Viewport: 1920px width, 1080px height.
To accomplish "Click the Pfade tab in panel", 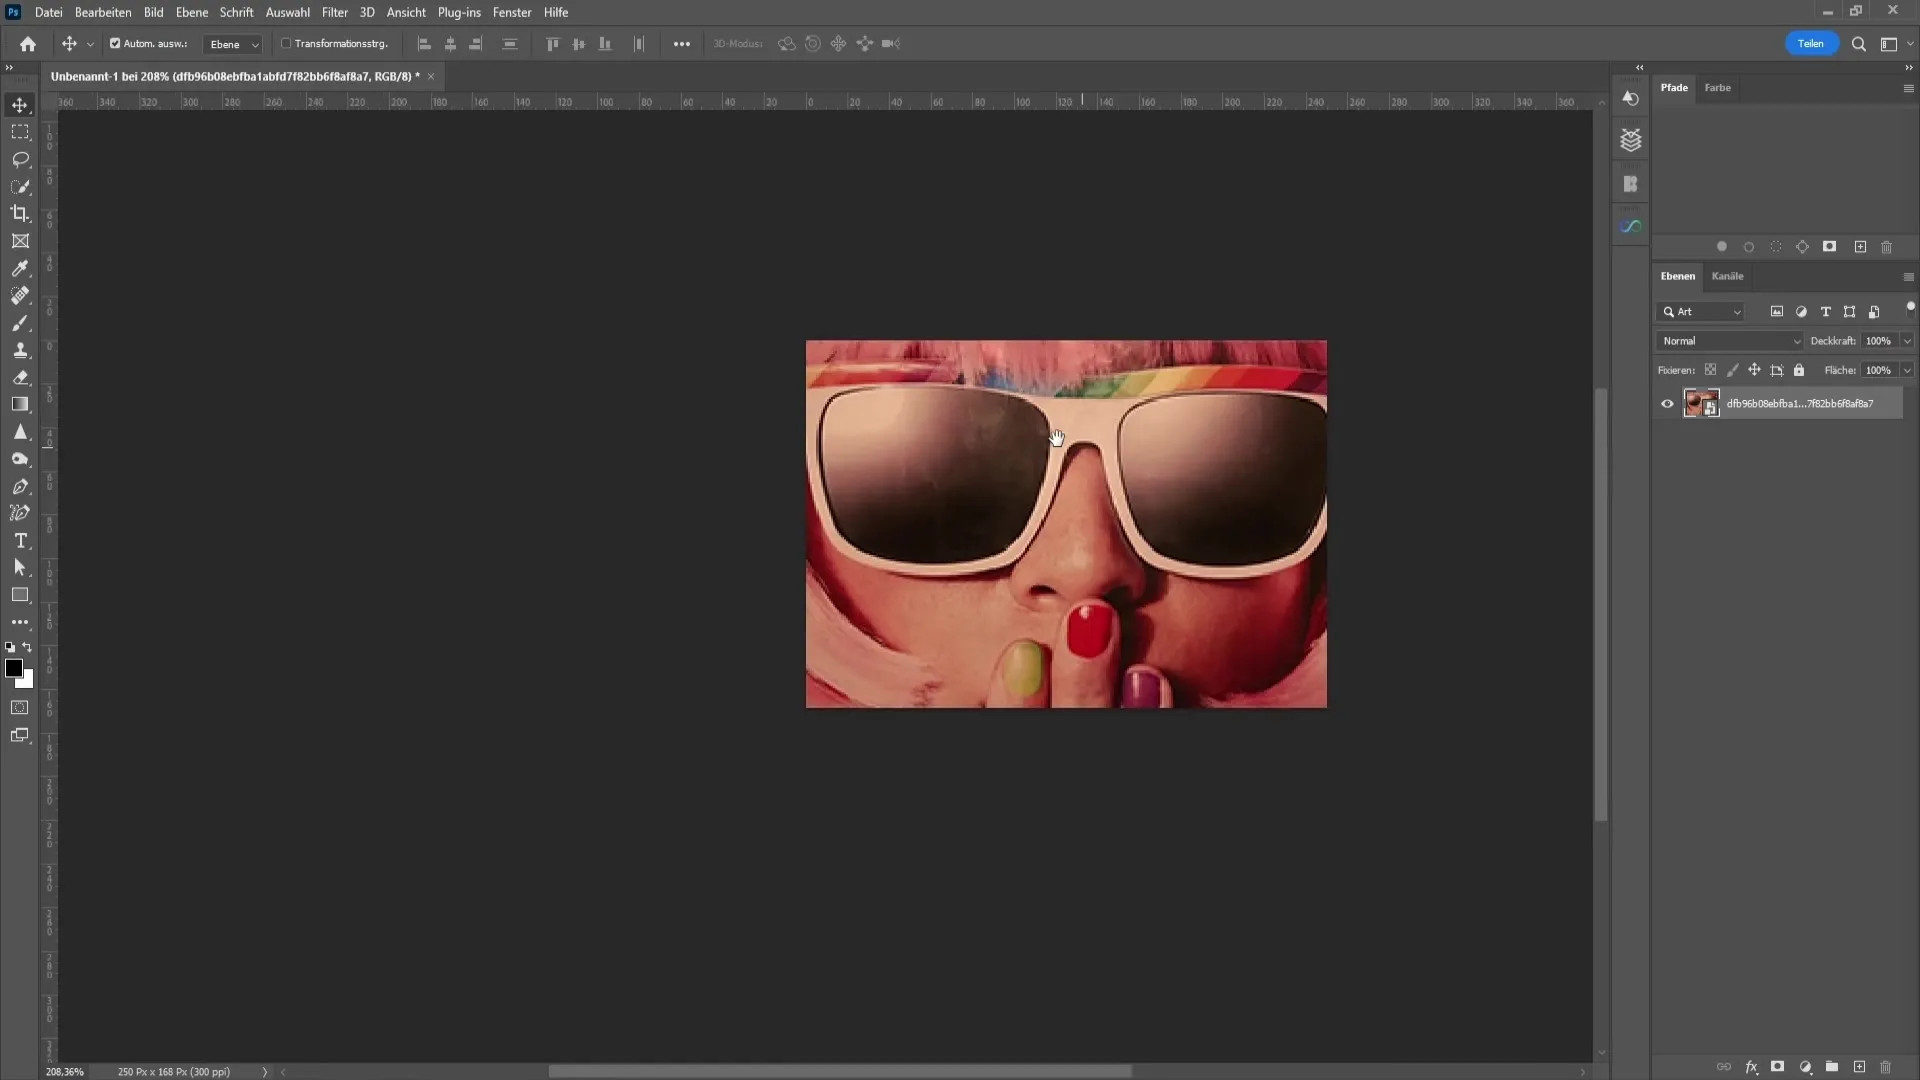I will (1675, 87).
